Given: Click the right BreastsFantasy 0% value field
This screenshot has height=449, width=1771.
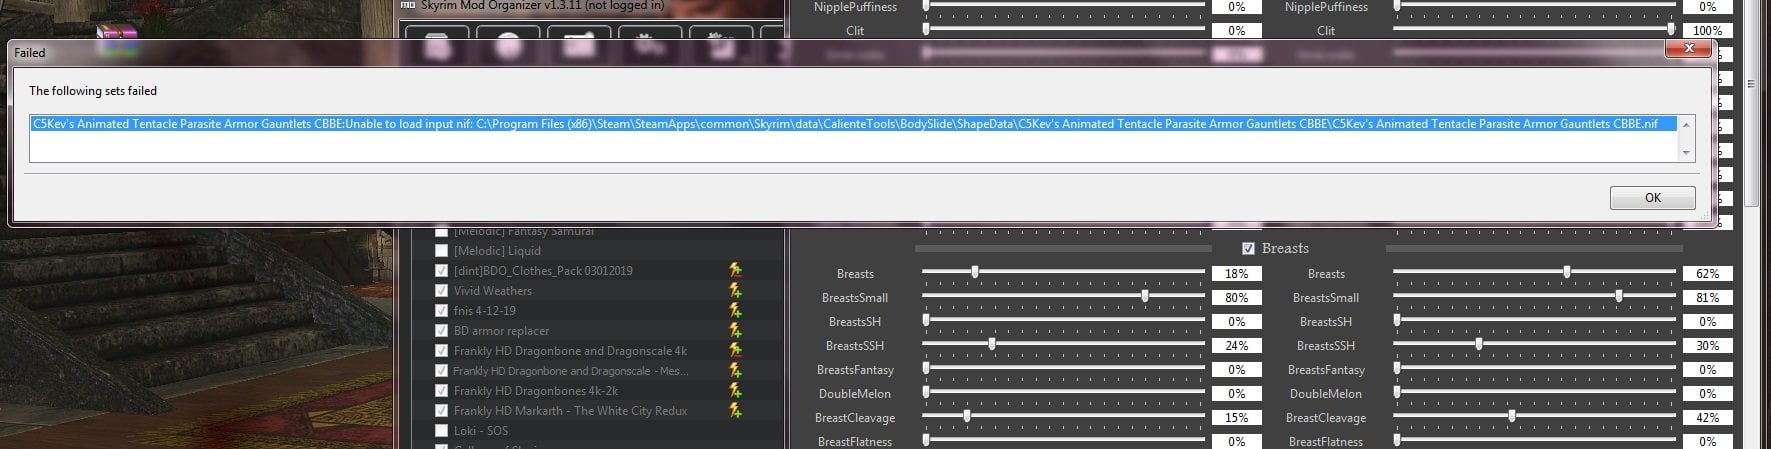Looking at the screenshot, I should coord(1707,369).
